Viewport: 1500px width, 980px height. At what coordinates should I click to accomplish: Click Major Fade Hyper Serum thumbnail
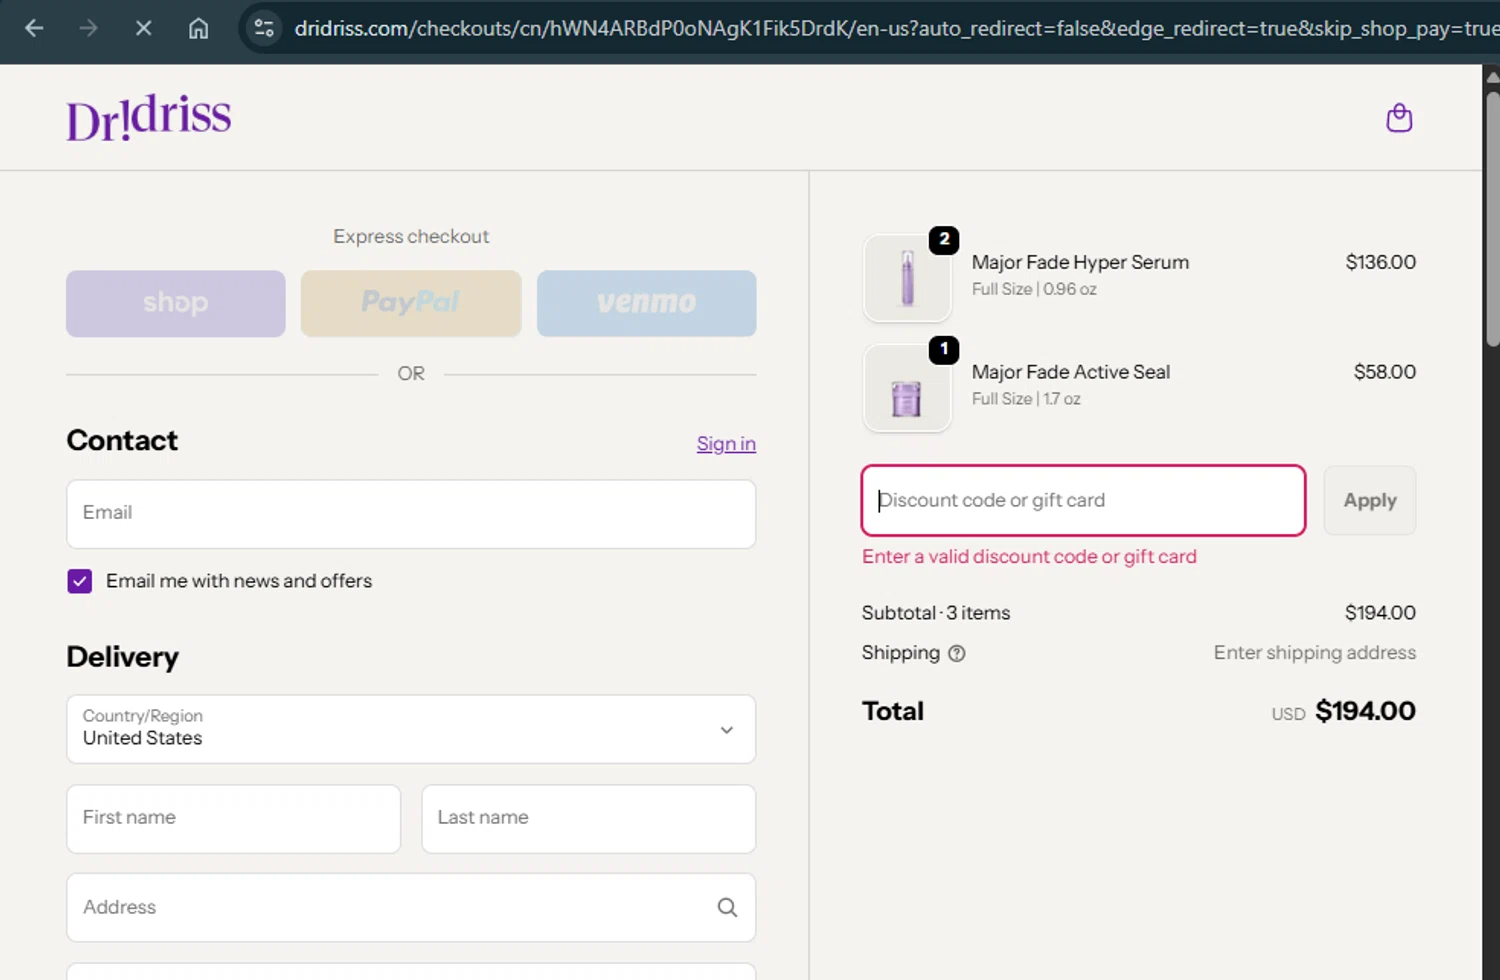pos(907,278)
